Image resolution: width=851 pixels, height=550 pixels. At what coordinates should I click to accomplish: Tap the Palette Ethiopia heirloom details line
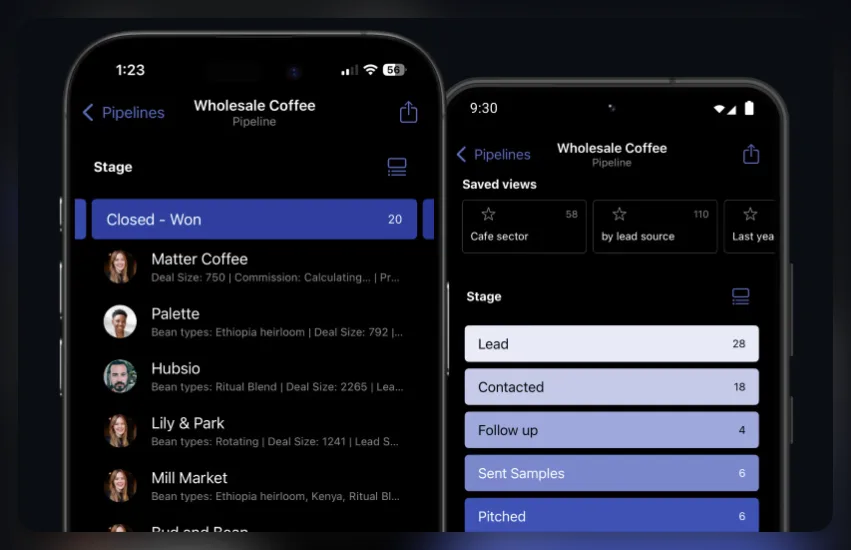(x=277, y=332)
